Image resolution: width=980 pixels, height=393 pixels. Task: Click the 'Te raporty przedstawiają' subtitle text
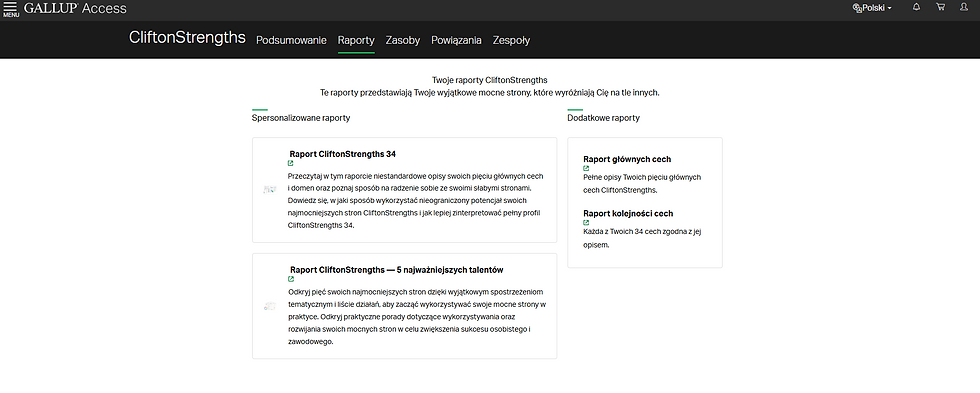(490, 92)
